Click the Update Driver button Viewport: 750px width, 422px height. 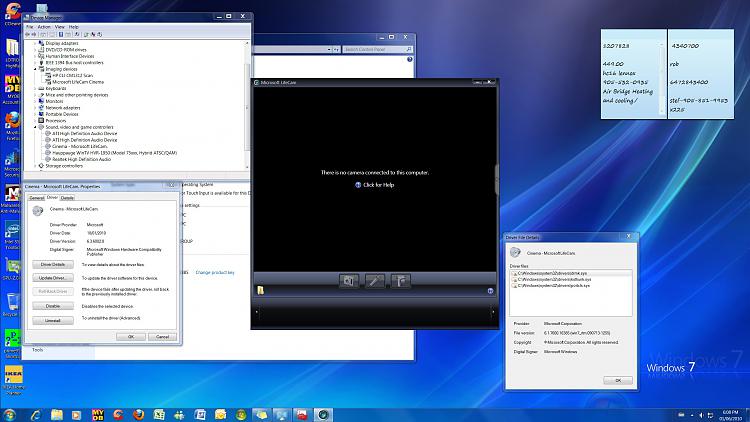tap(53, 278)
